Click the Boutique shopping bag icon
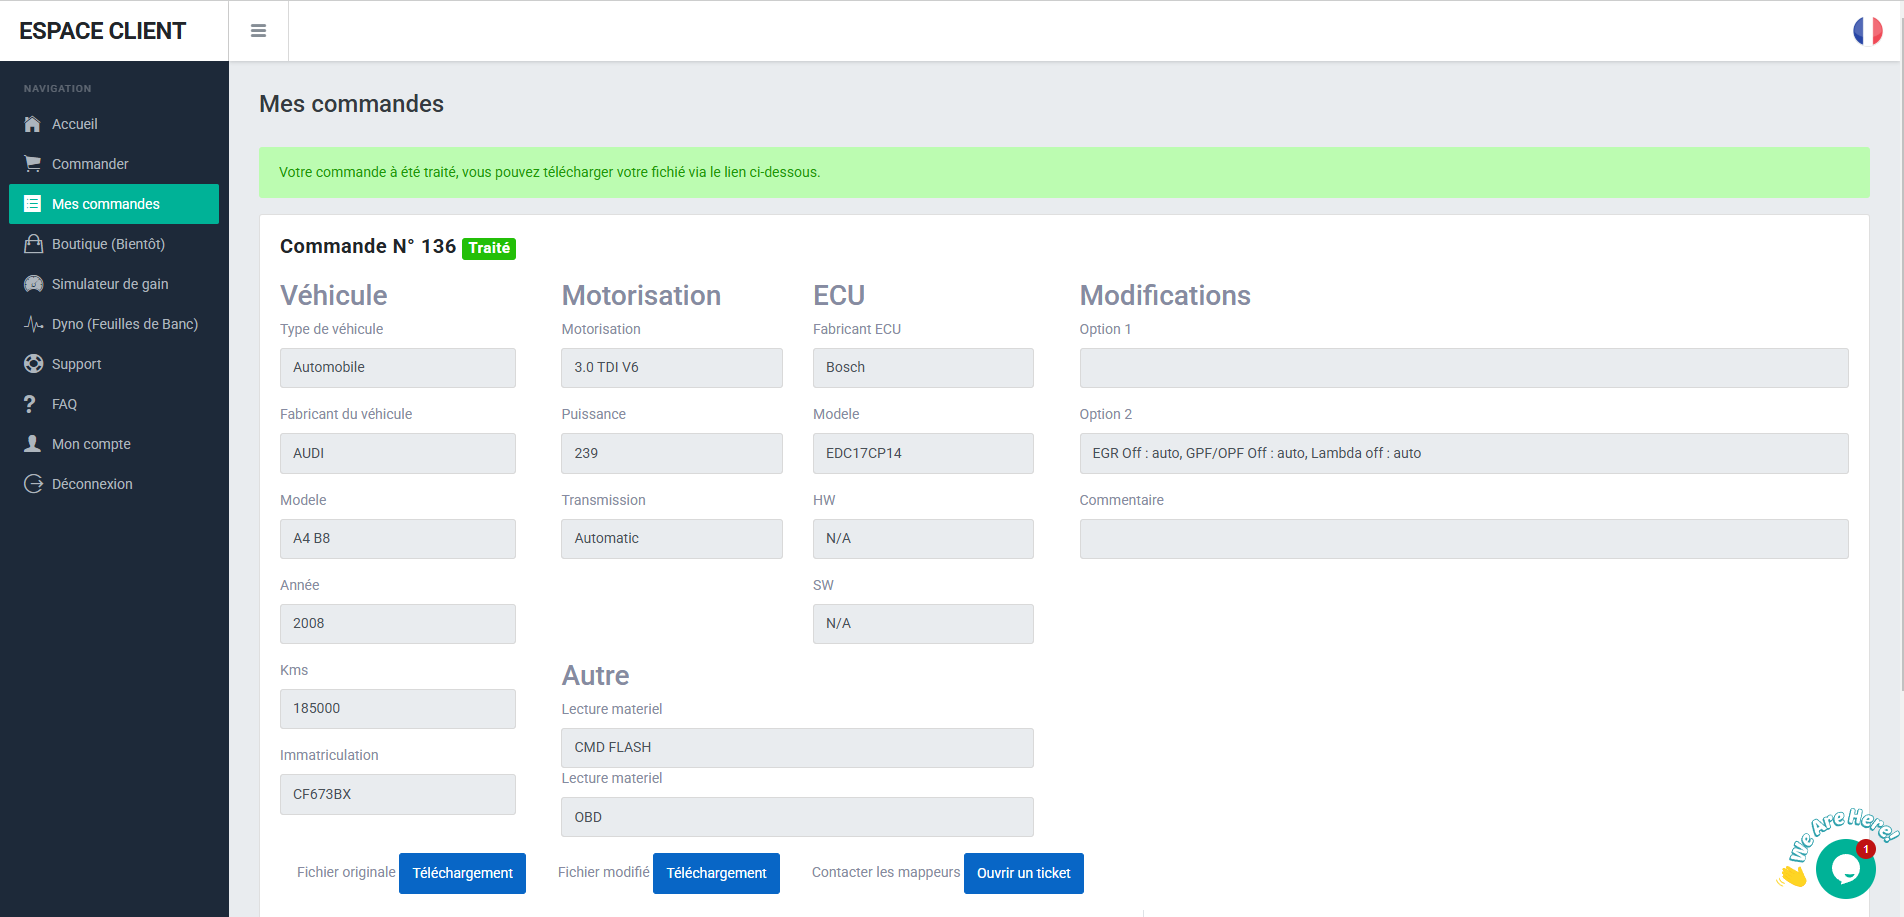This screenshot has width=1904, height=917. [33, 244]
